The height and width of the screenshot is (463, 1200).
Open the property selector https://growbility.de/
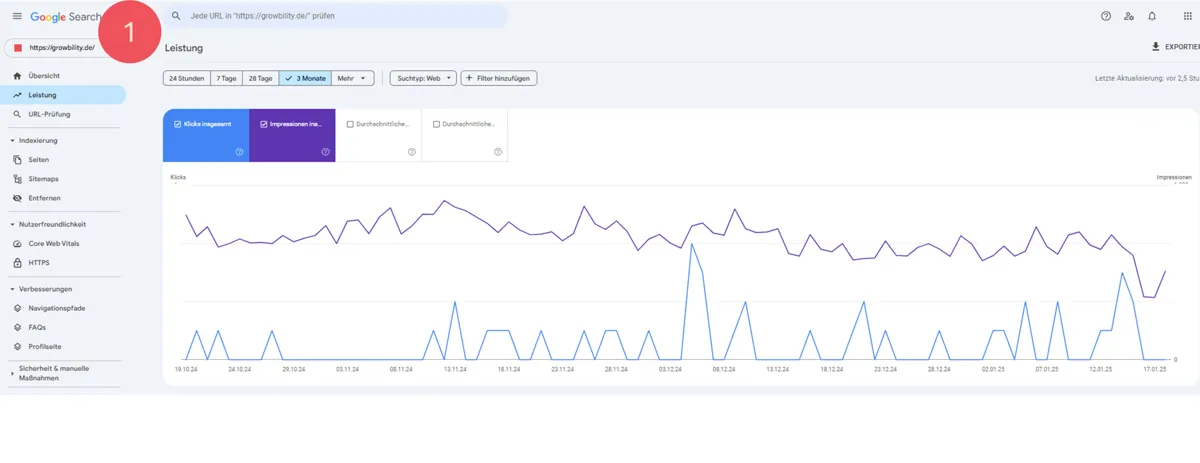[64, 47]
